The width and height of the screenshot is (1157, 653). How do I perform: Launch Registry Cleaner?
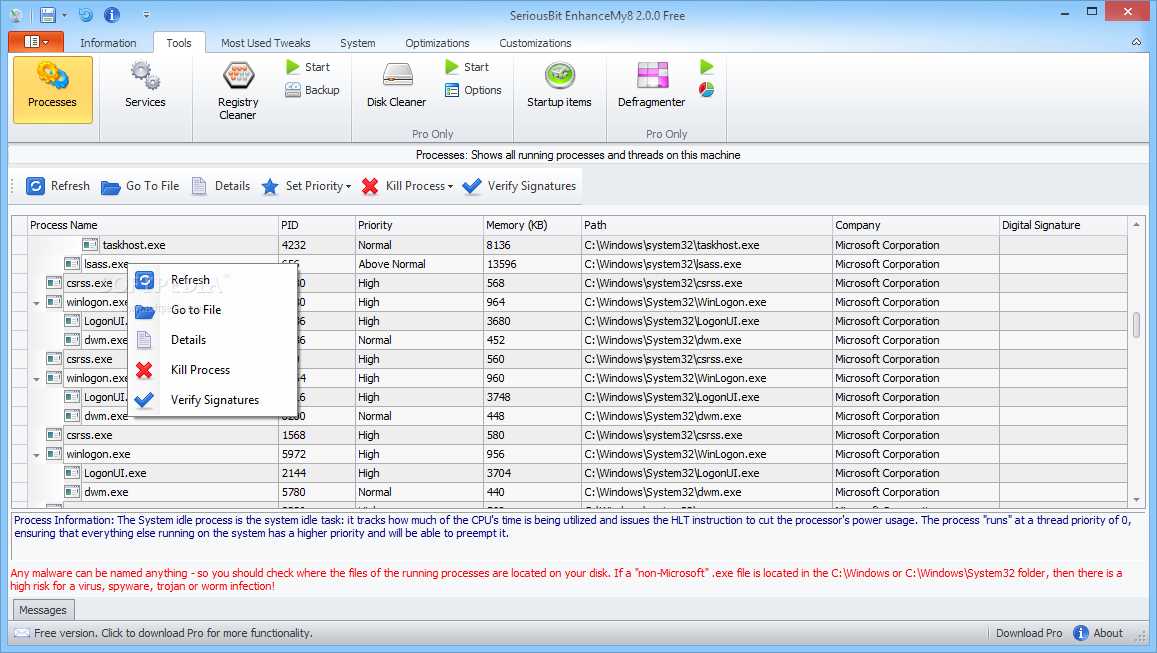(238, 91)
